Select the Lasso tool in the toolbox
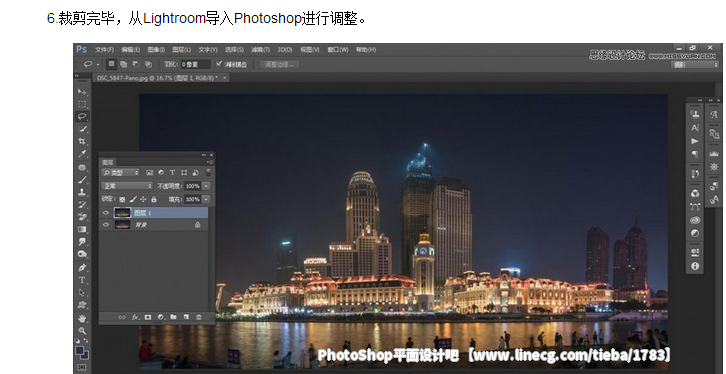The height and width of the screenshot is (374, 726). (82, 116)
